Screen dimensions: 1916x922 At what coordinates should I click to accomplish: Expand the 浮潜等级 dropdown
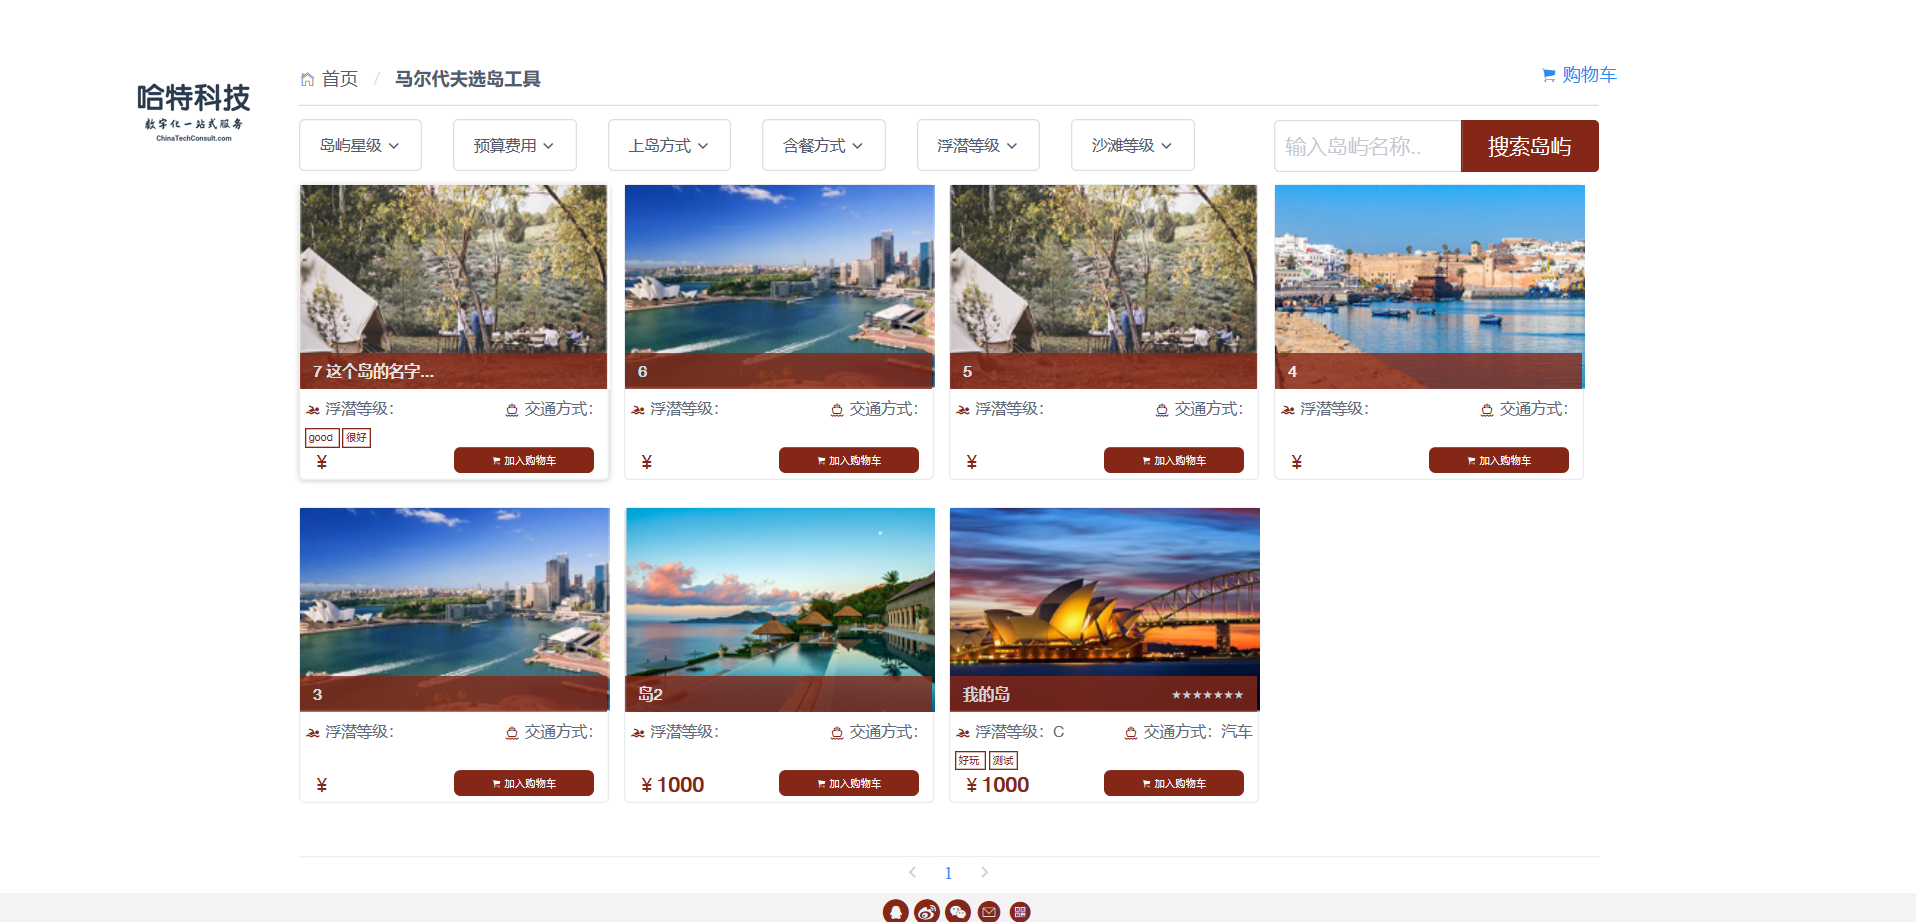(978, 145)
